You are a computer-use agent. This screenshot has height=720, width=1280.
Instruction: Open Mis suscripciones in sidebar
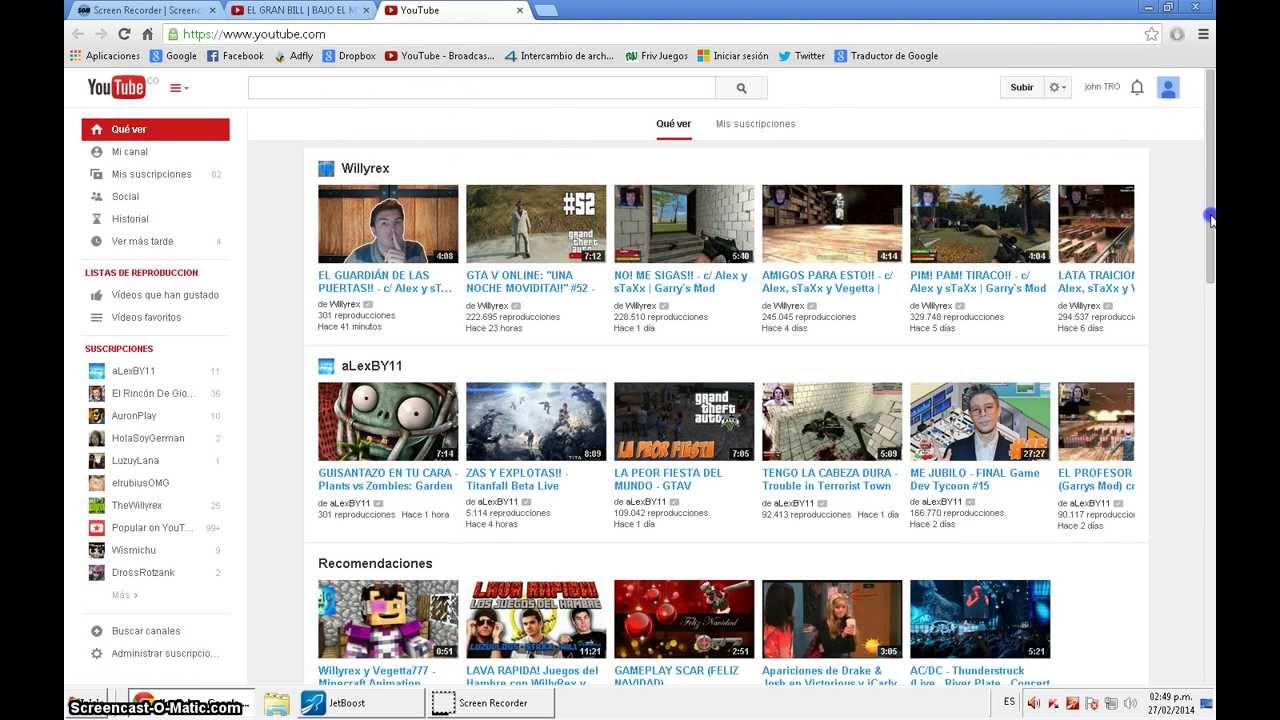[x=156, y=174]
